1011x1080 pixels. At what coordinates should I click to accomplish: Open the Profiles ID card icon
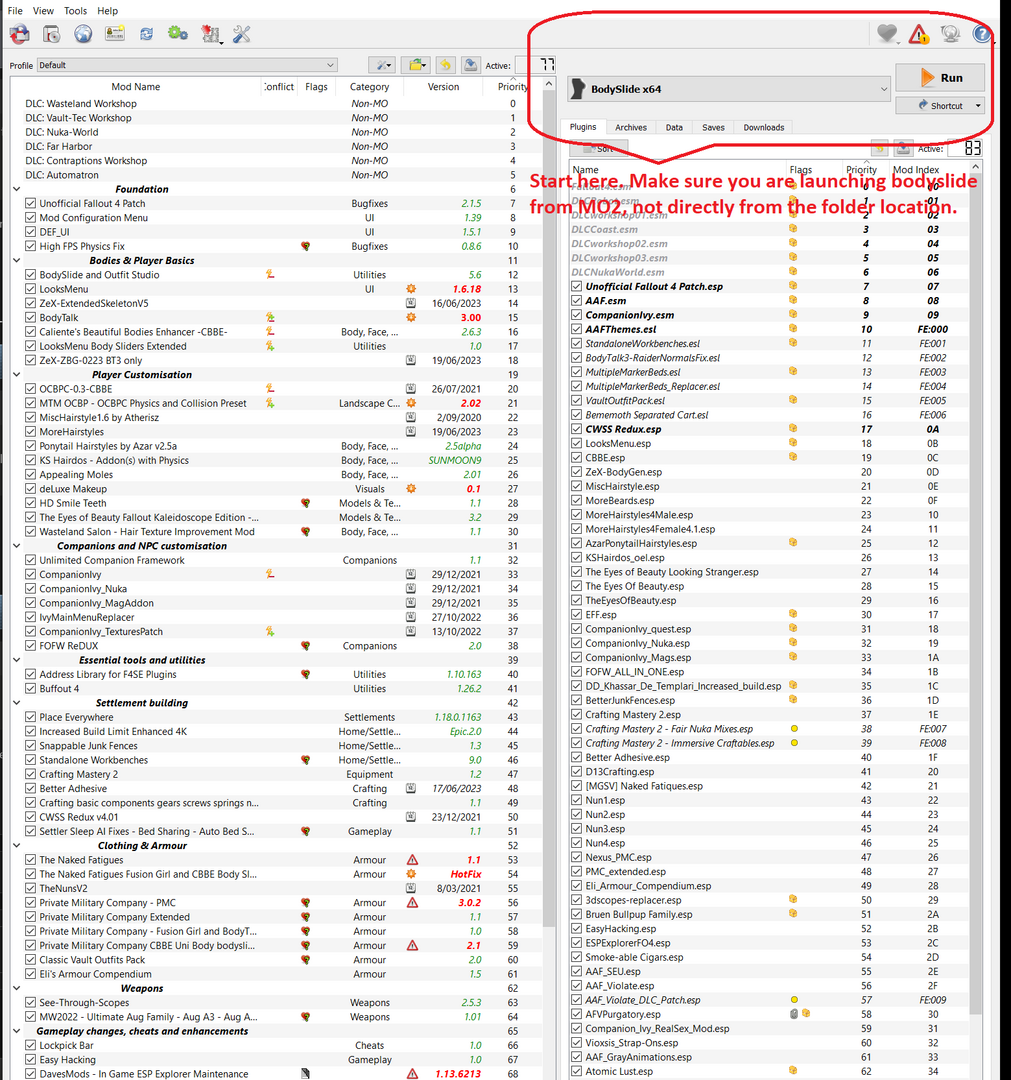click(x=114, y=33)
